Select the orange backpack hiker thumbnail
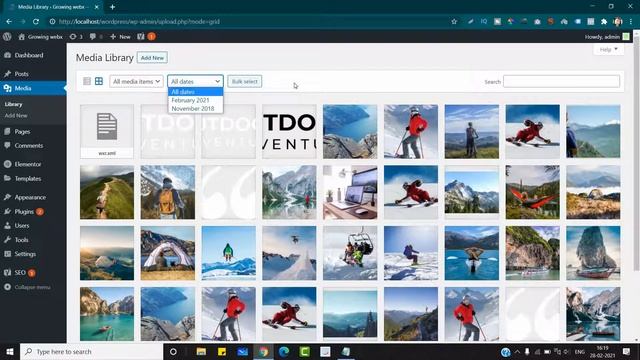Screen dimensions: 640x360 (168, 192)
